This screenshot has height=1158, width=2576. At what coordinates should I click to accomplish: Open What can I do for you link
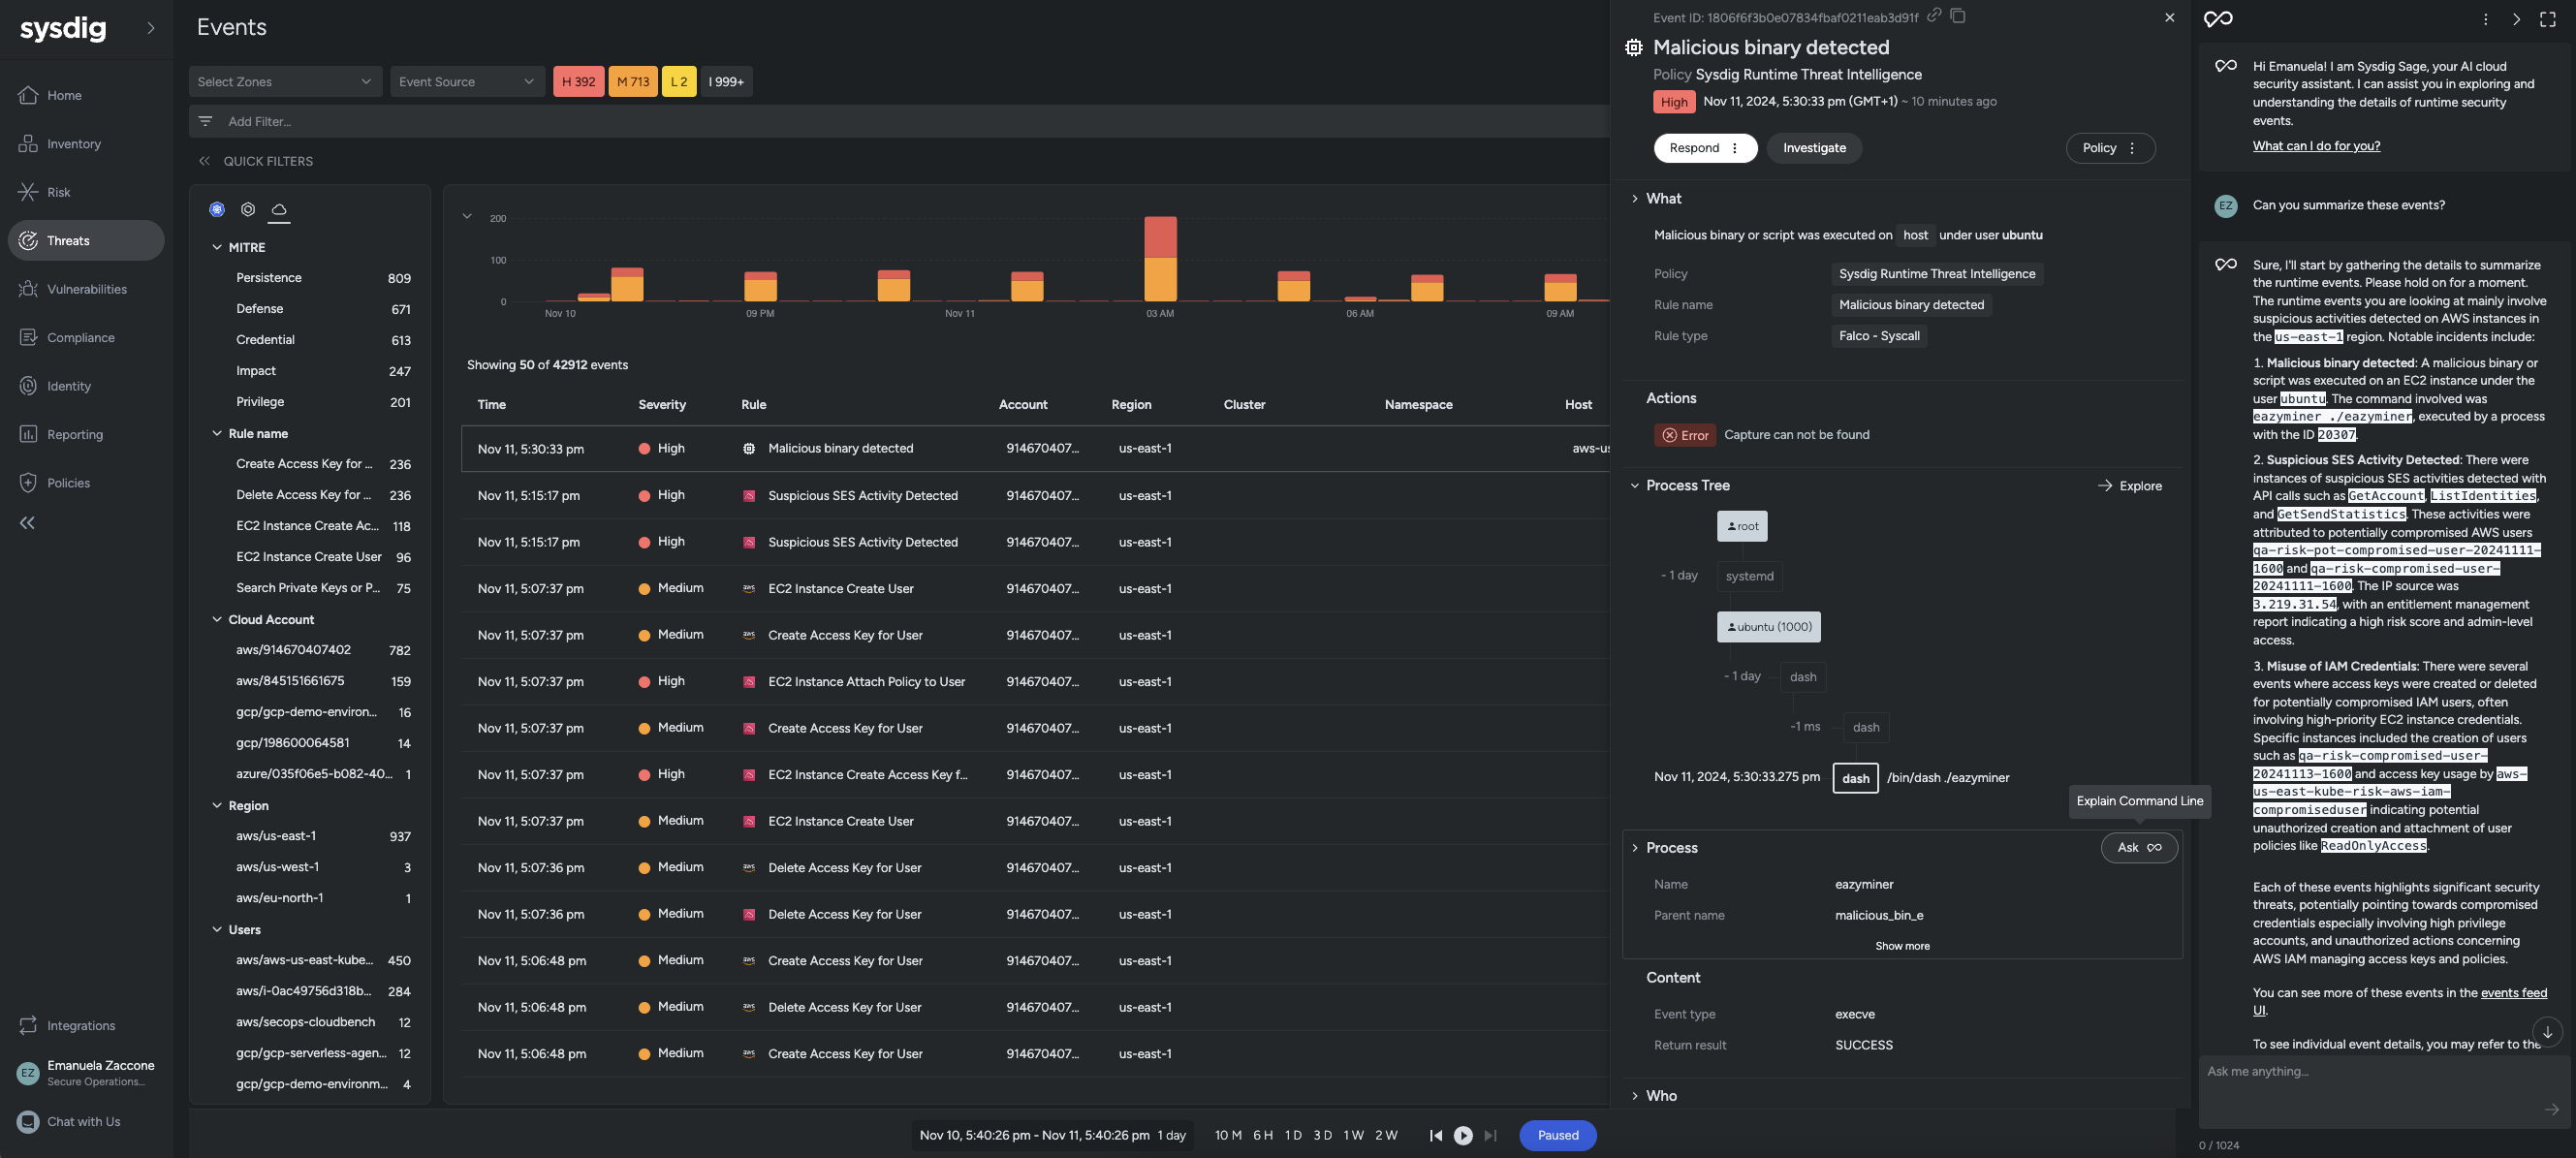(x=2316, y=146)
